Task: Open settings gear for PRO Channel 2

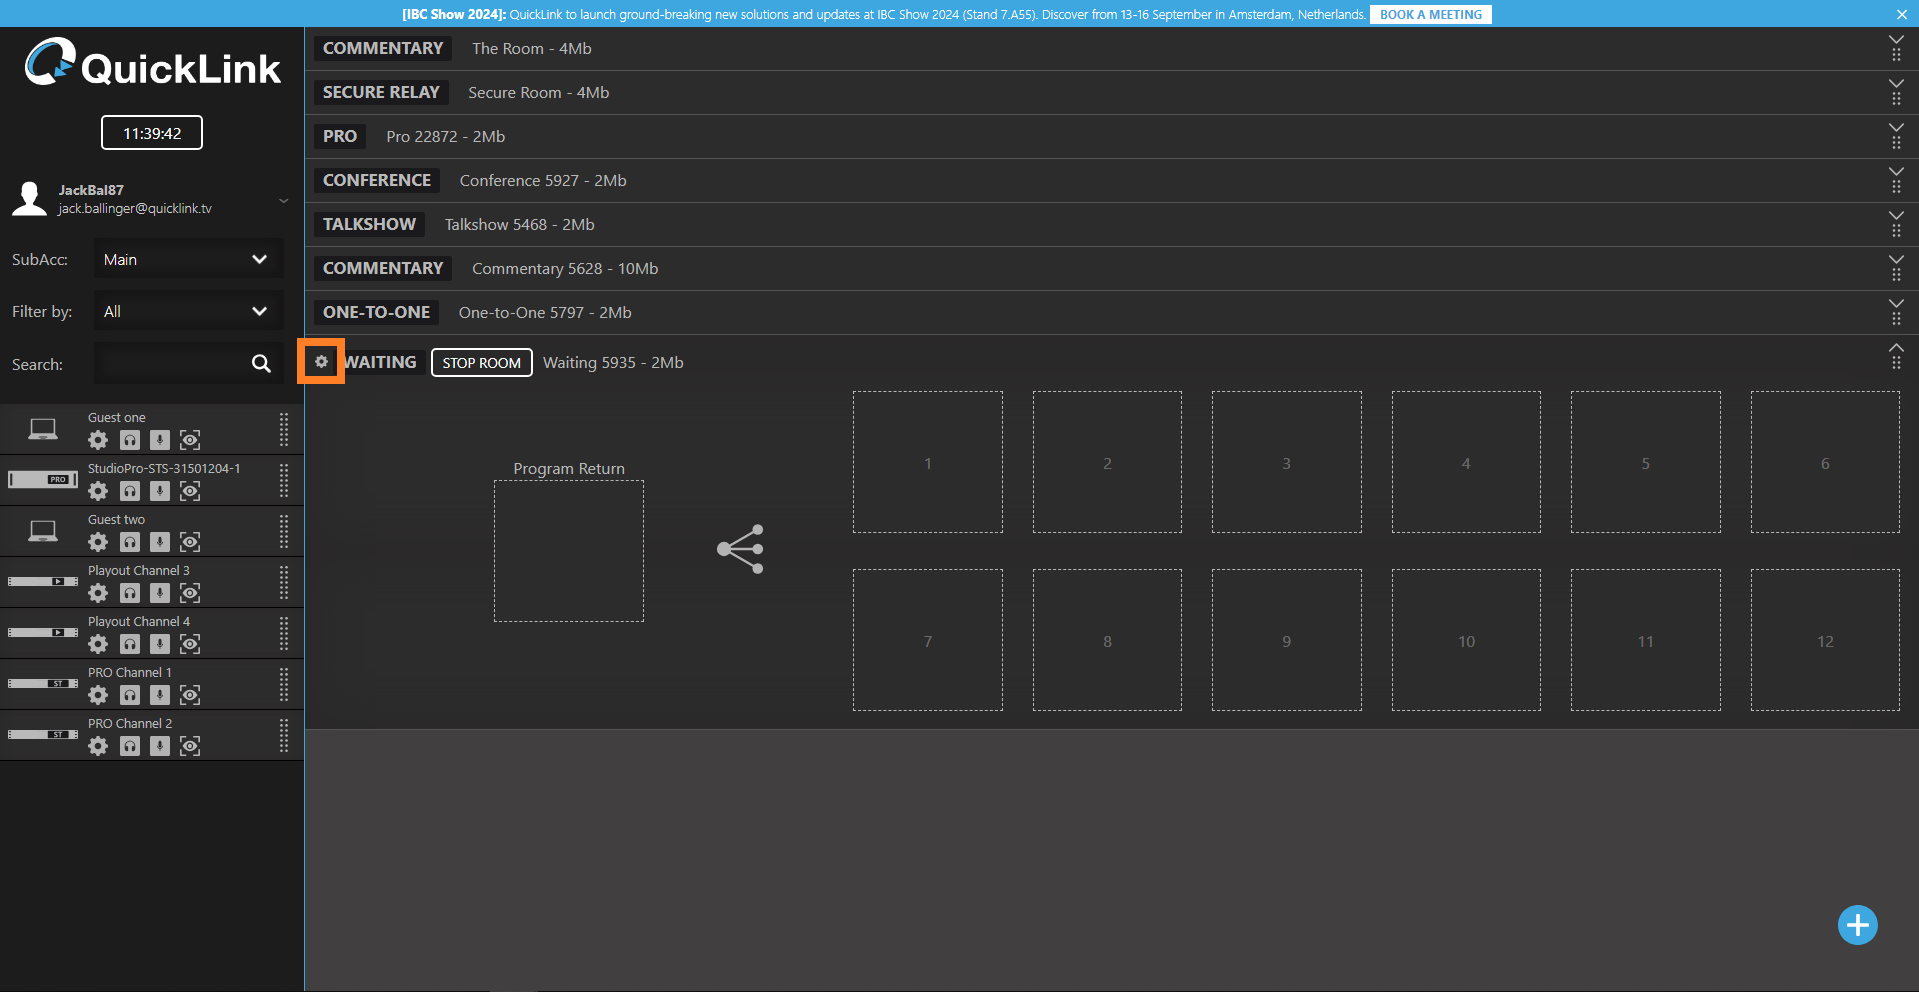Action: point(98,746)
